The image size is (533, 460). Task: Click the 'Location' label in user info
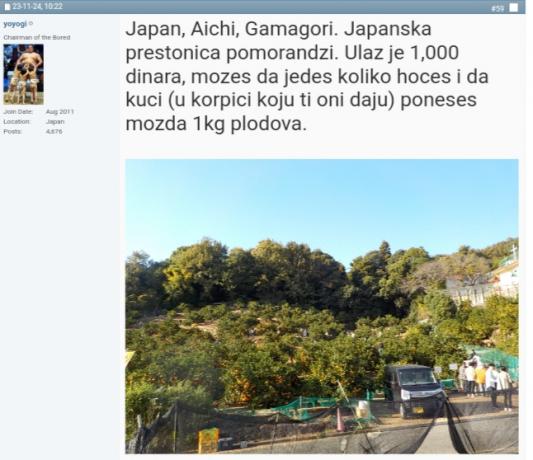[x=17, y=121]
